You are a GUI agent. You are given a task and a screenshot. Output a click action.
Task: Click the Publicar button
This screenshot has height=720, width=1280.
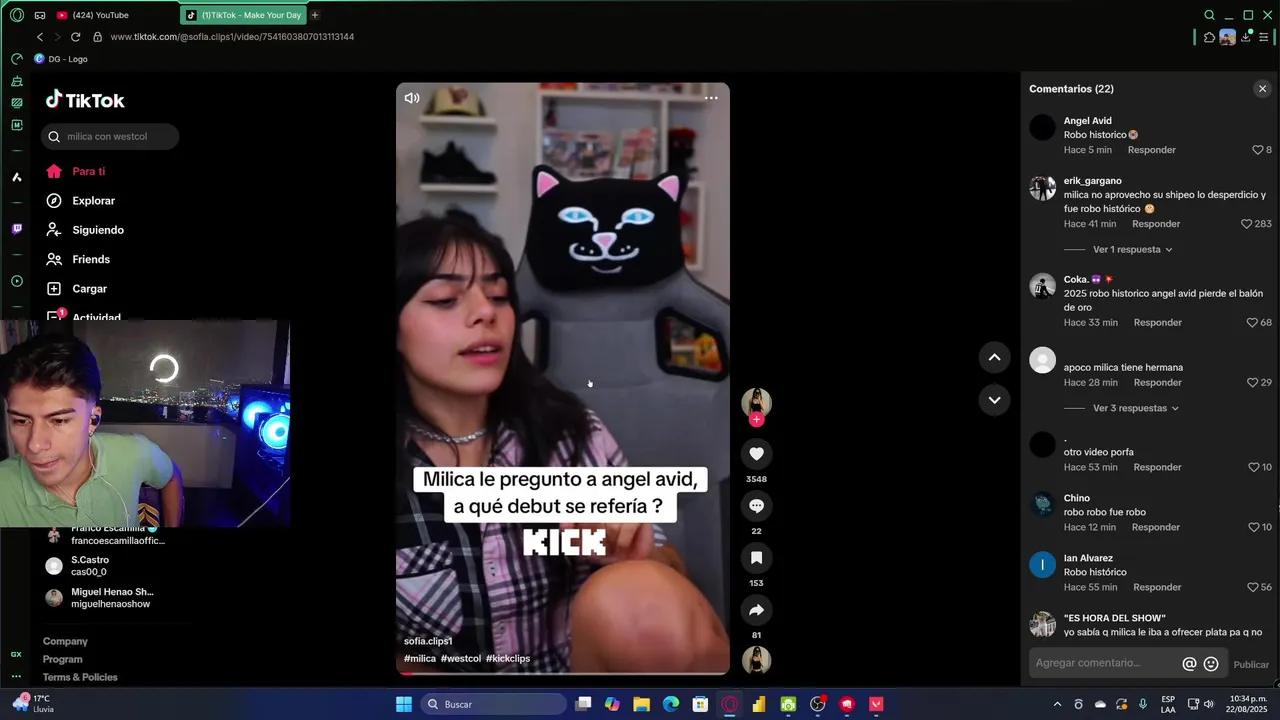pyautogui.click(x=1251, y=664)
